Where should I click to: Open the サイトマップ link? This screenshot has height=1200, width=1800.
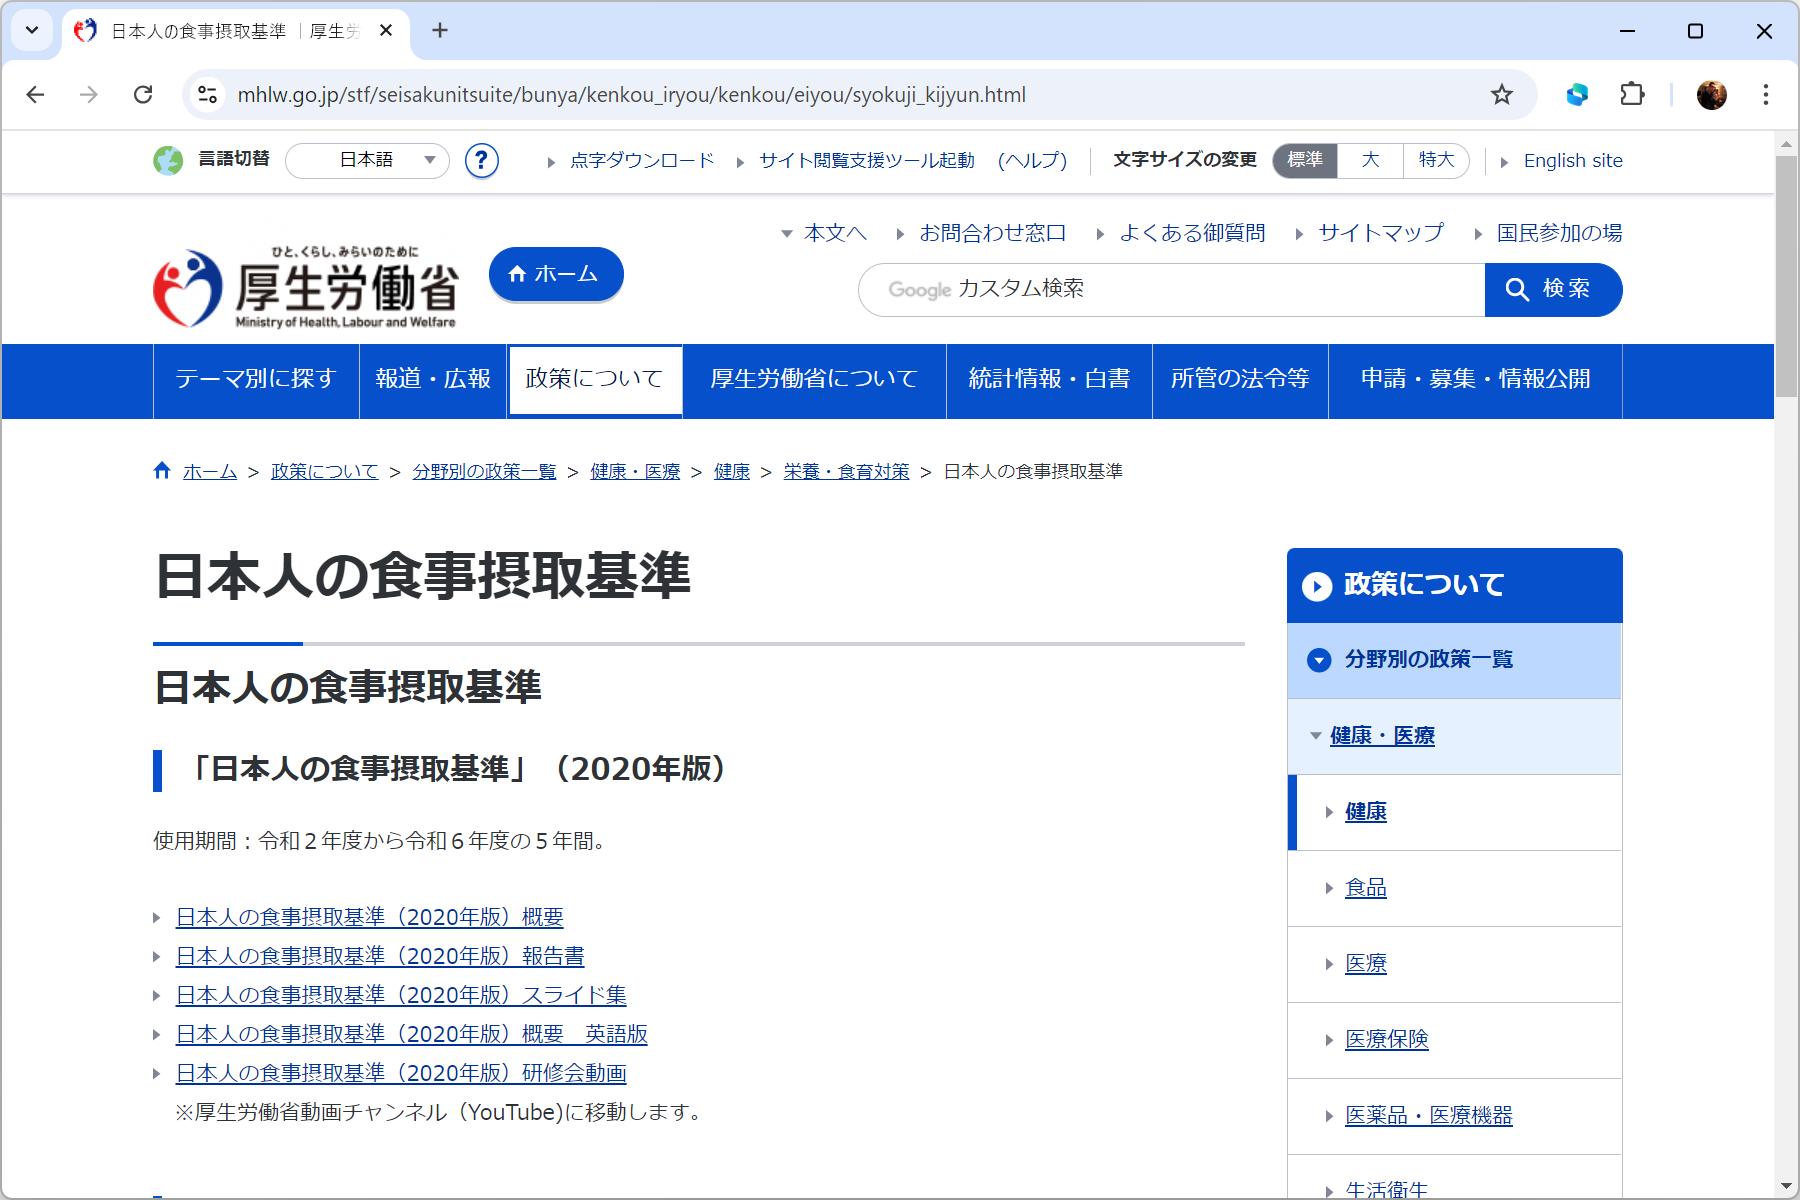tap(1381, 233)
